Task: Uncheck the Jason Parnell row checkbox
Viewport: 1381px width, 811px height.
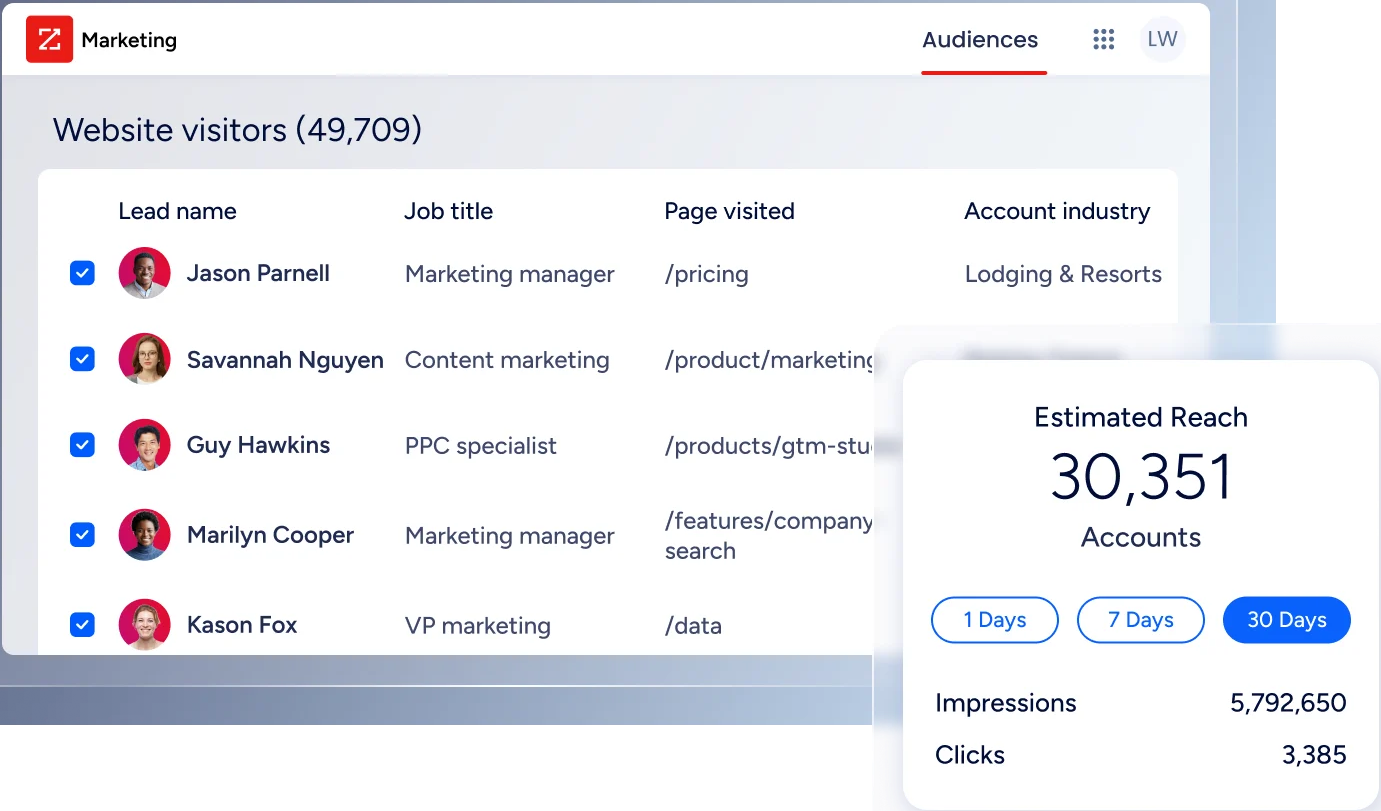Action: click(82, 273)
